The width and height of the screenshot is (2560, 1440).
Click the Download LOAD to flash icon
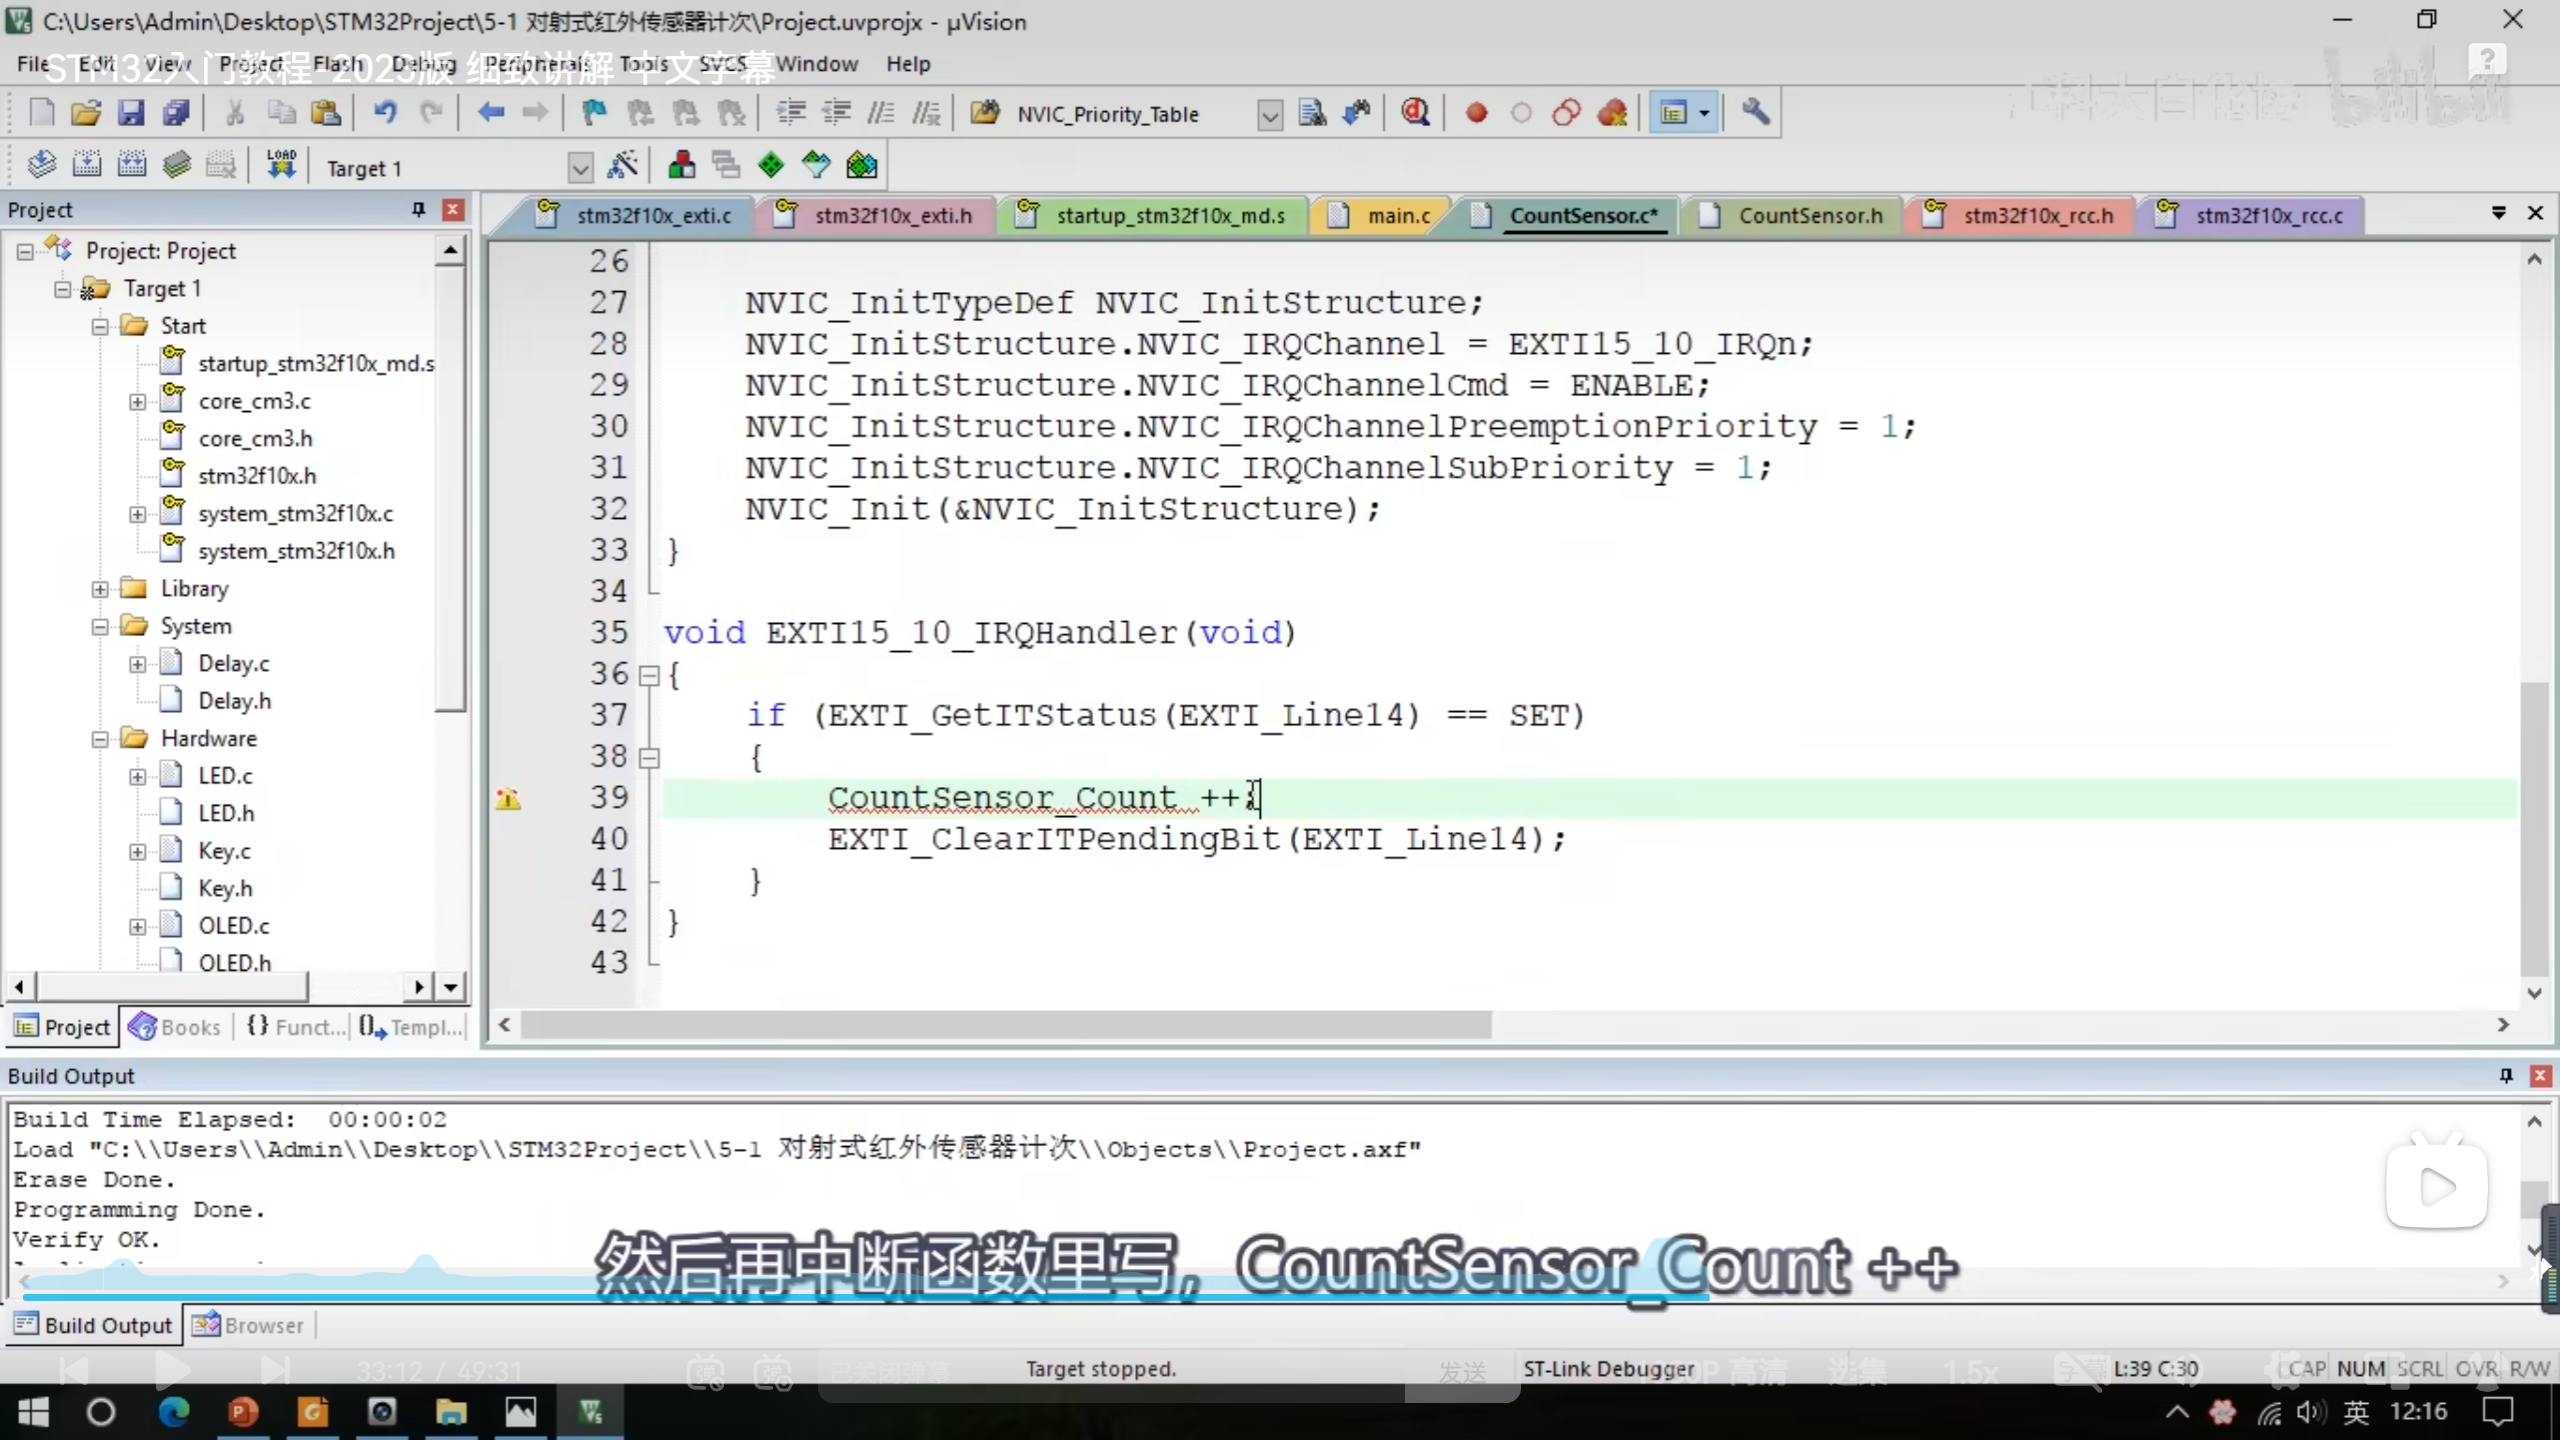tap(281, 165)
